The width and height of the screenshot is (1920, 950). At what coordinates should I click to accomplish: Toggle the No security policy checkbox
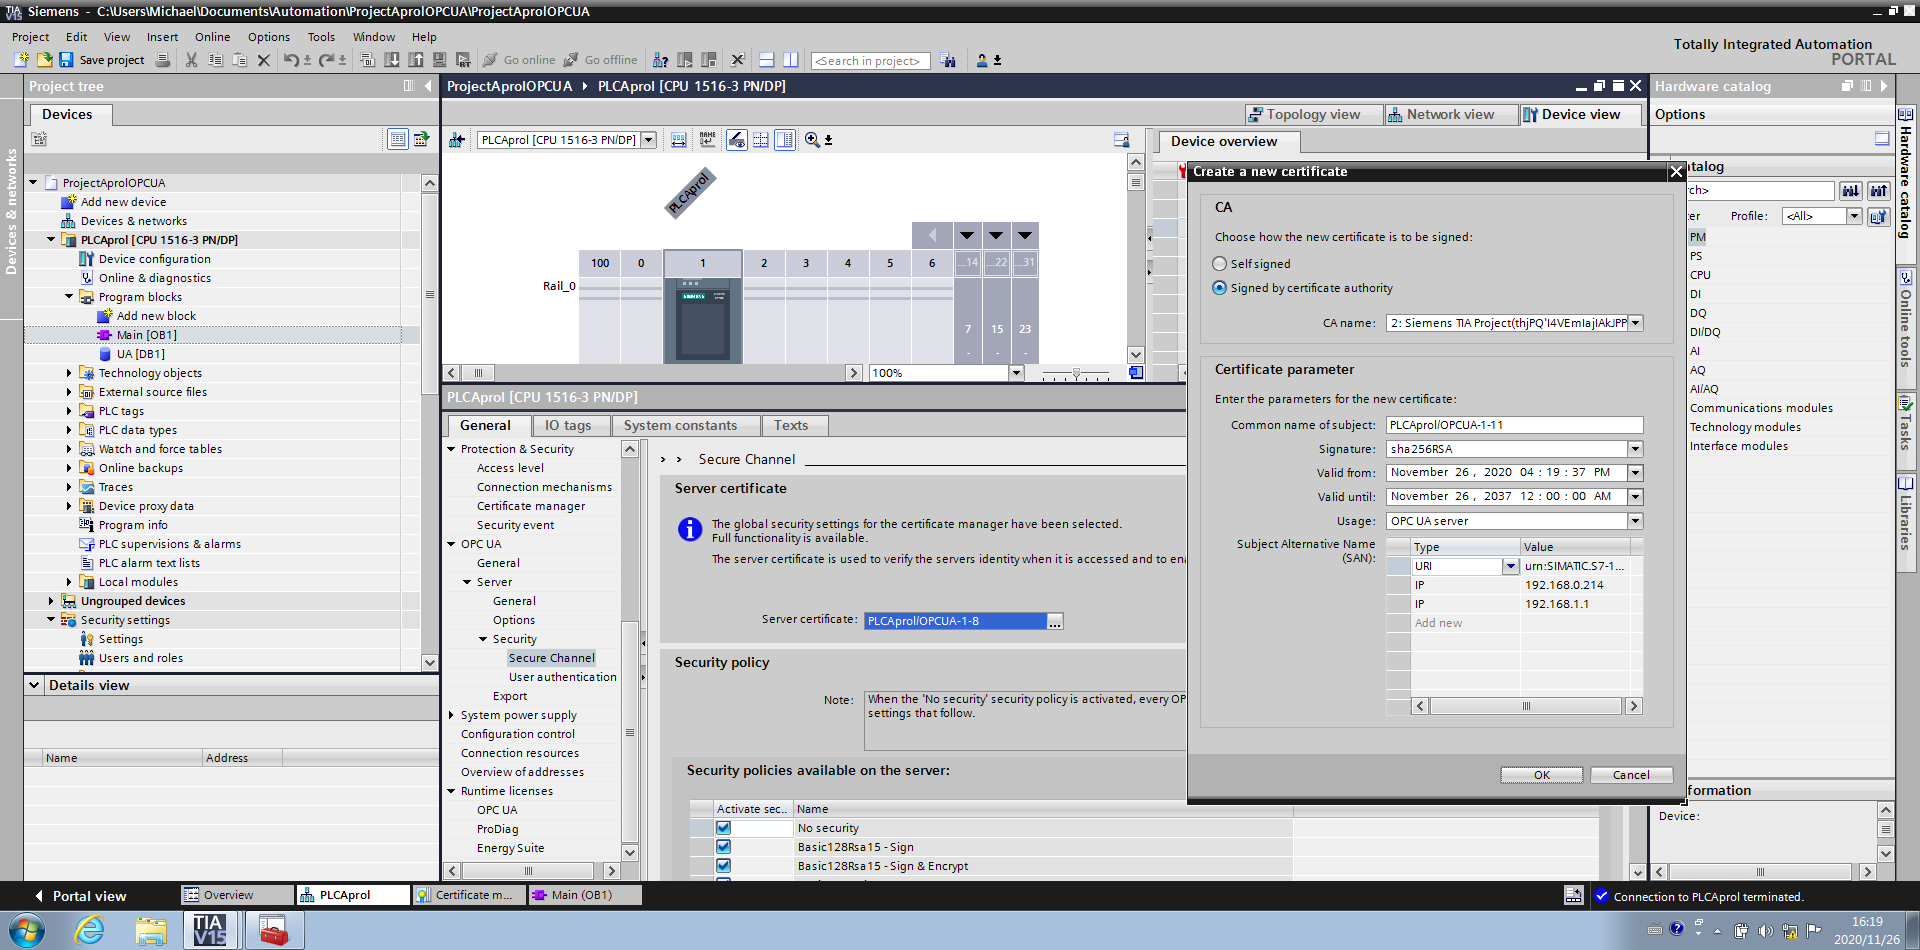click(x=723, y=828)
